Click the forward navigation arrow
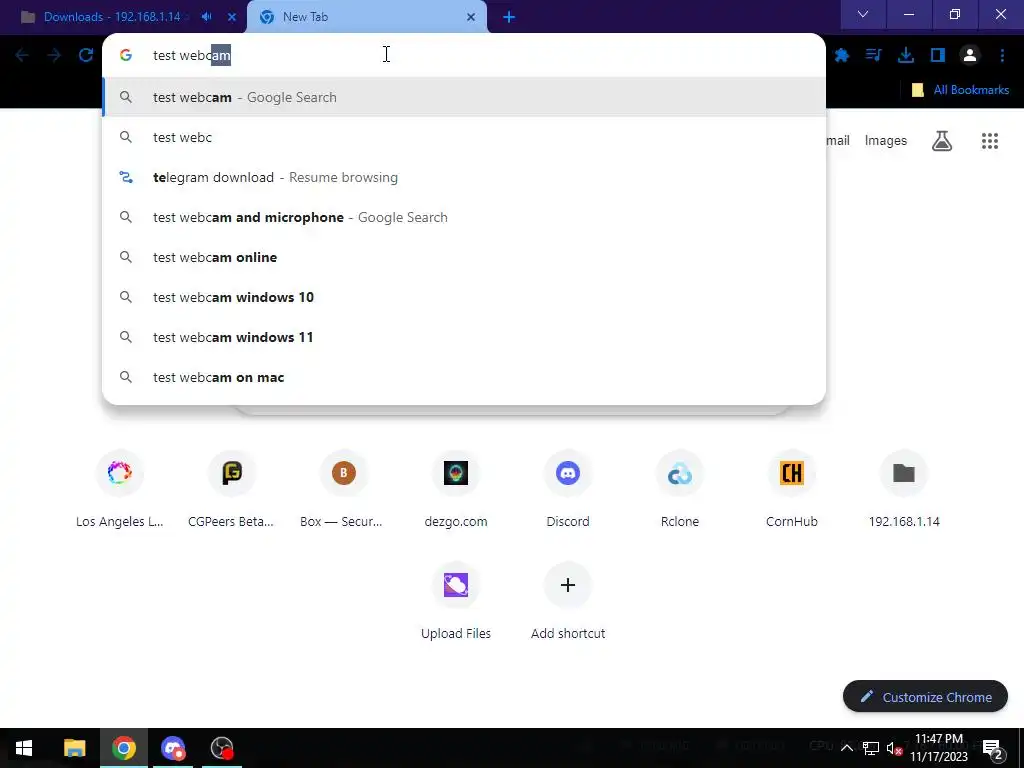Viewport: 1024px width, 768px height. pos(54,56)
